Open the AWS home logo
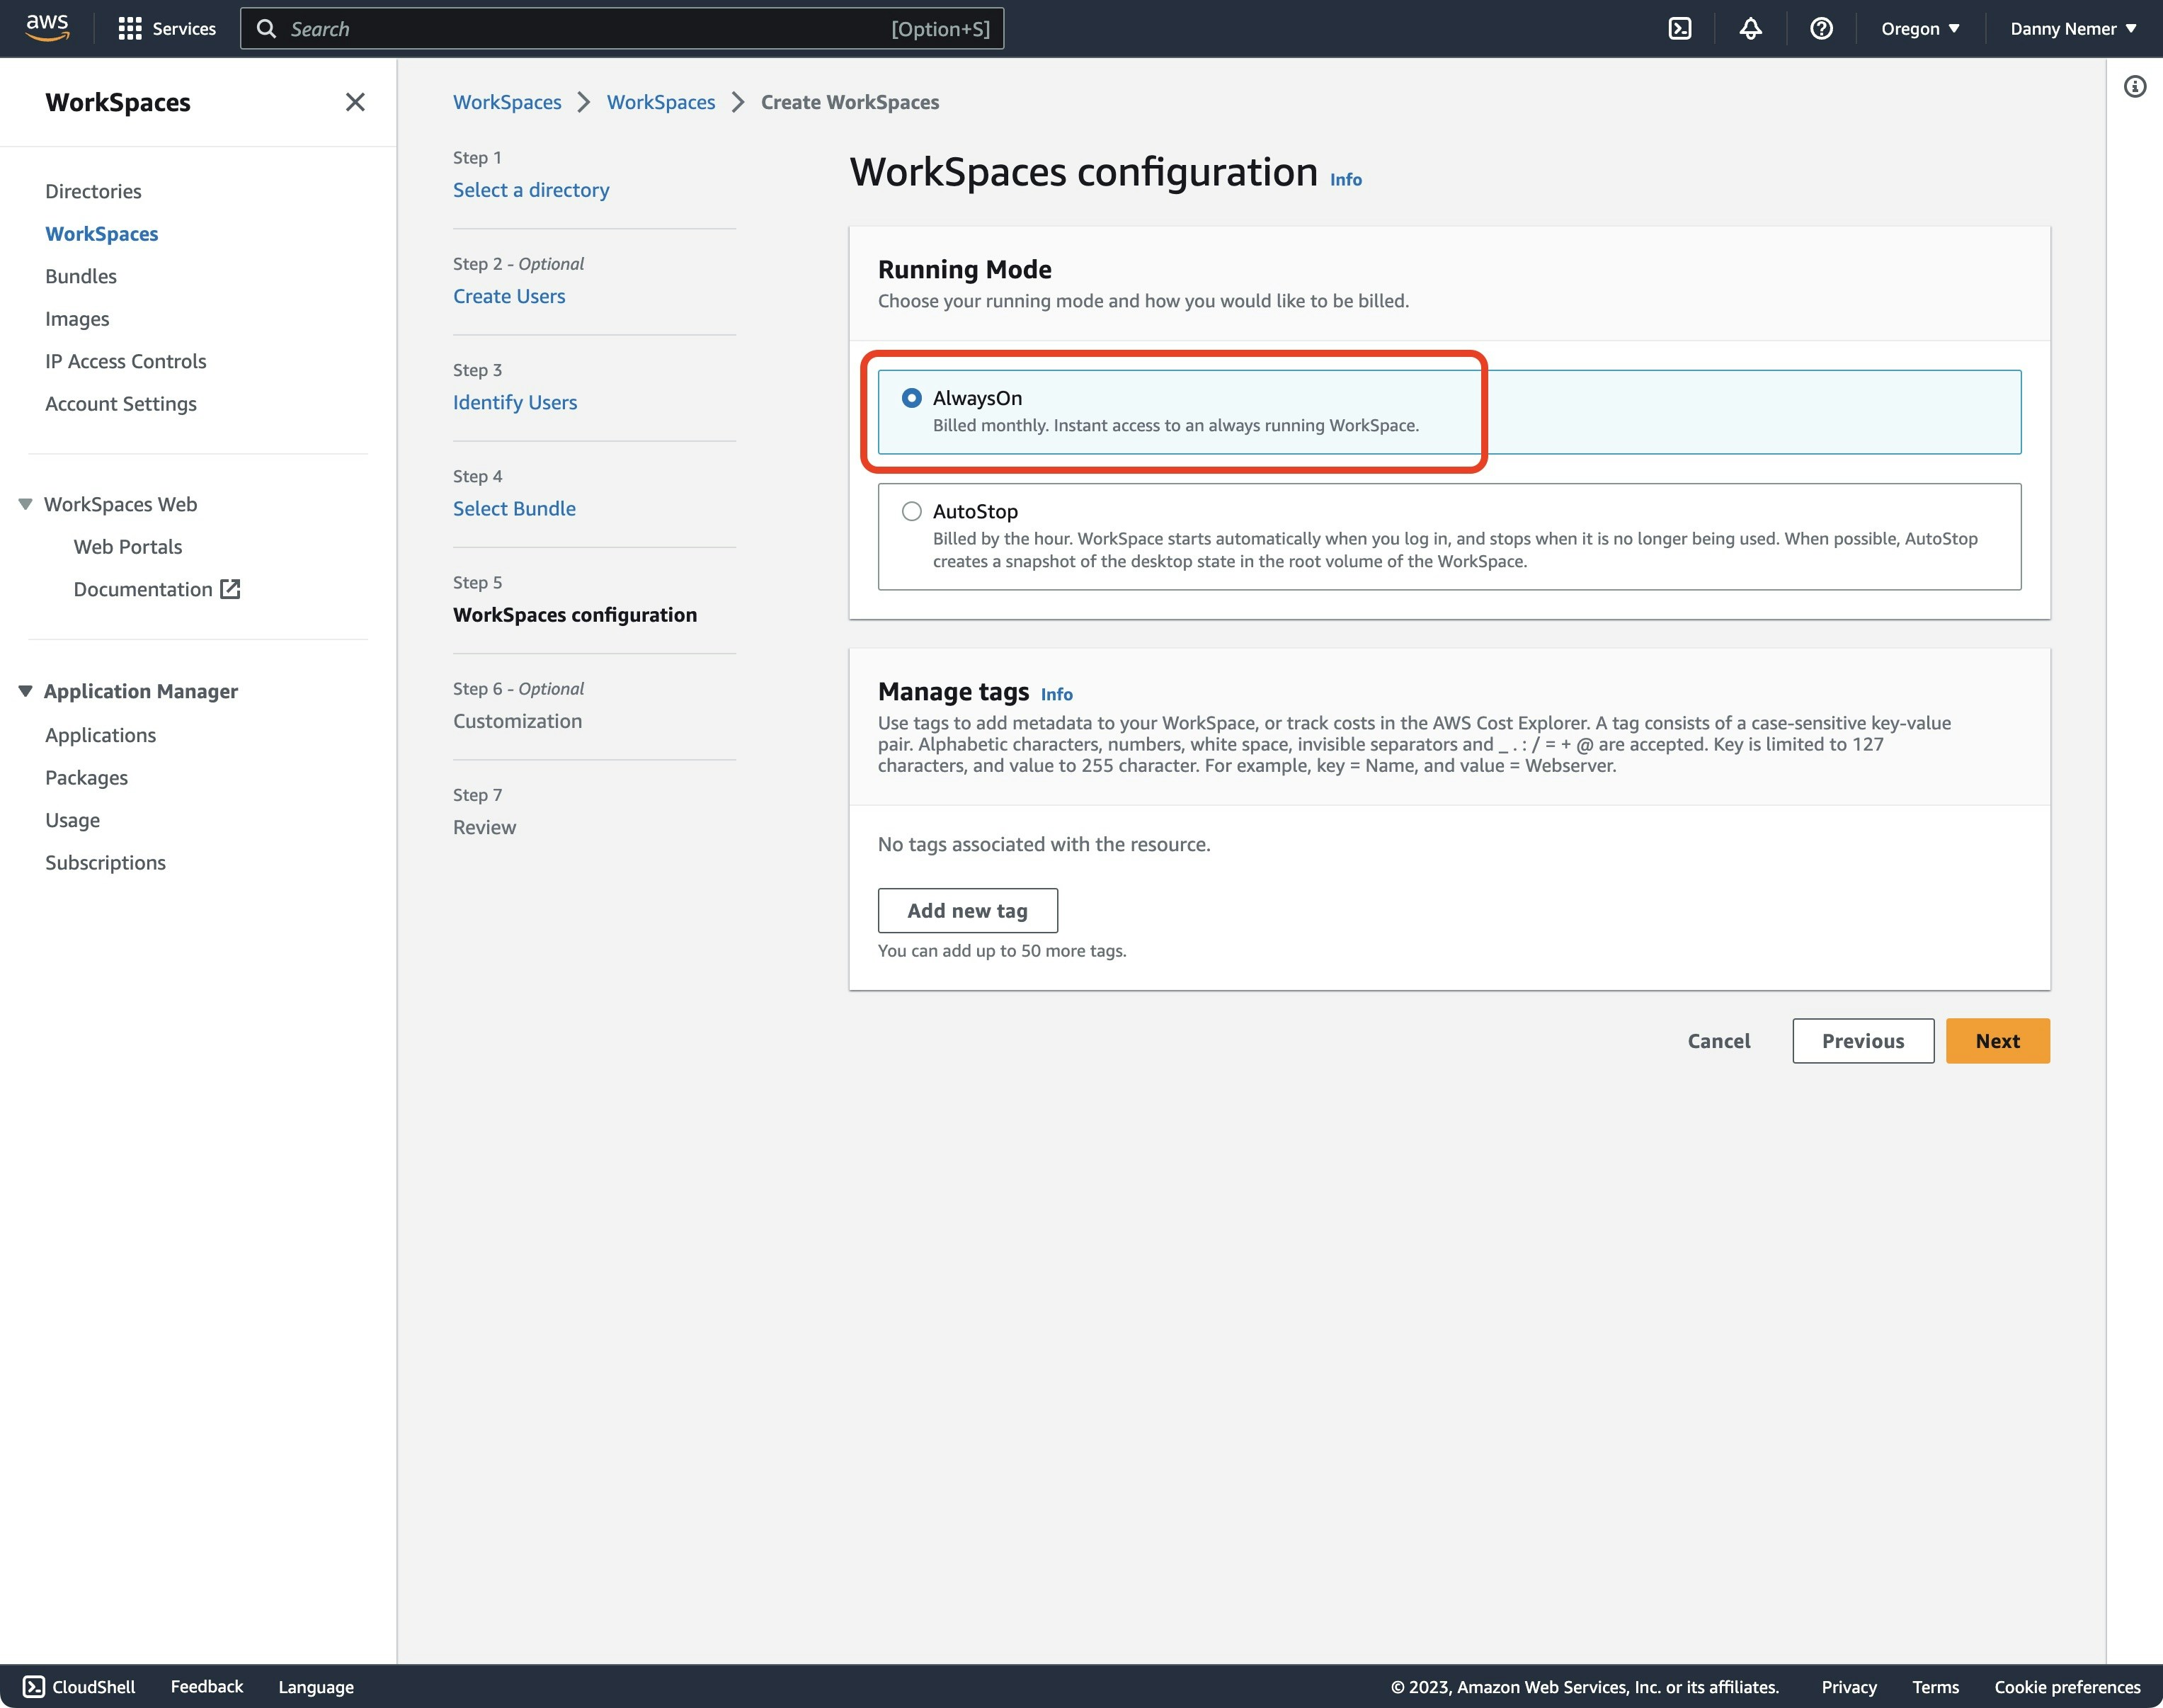2163x1708 pixels. coord(47,27)
